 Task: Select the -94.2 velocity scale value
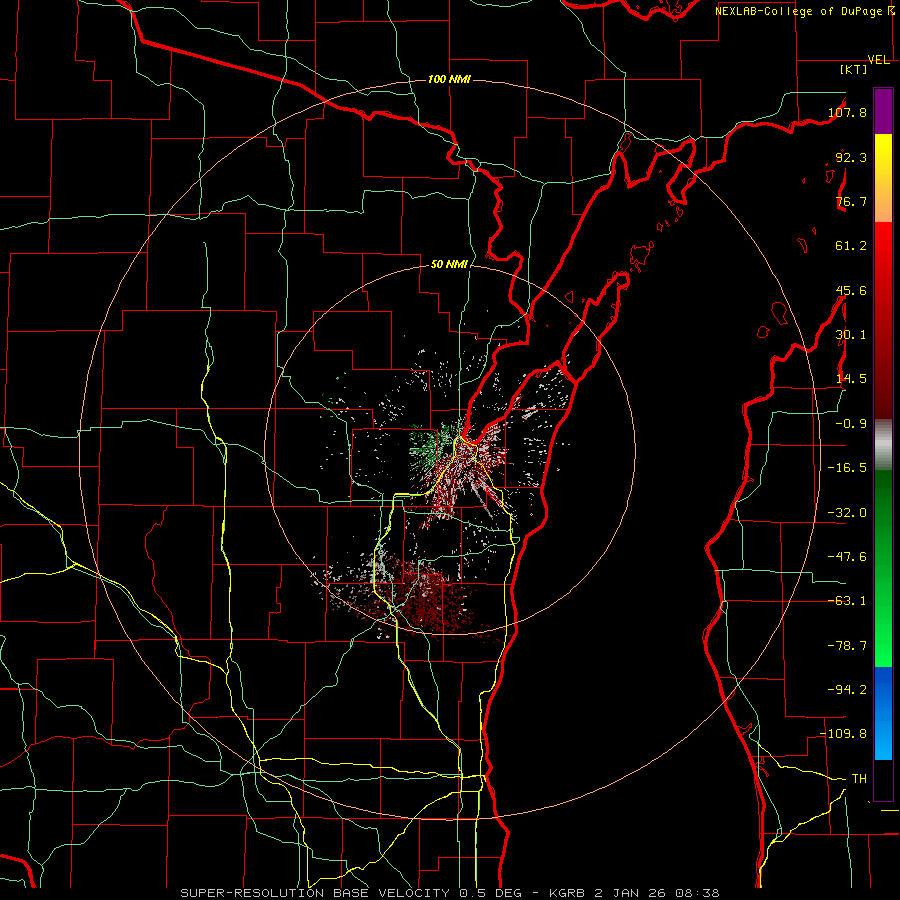847,689
